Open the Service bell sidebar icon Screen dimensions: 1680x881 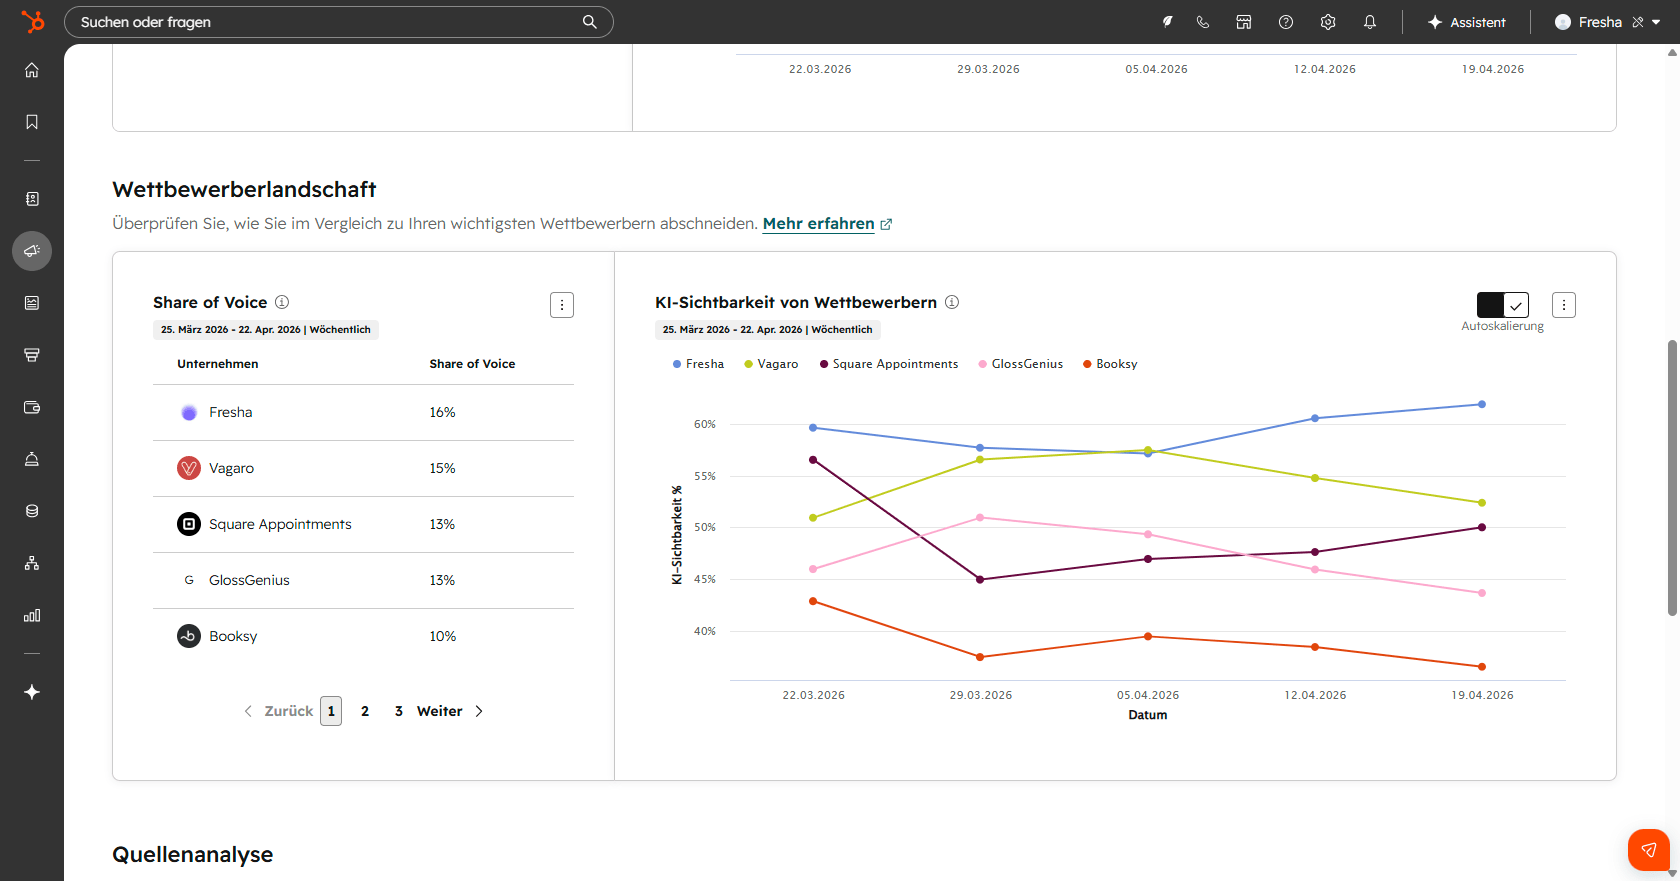(x=32, y=459)
